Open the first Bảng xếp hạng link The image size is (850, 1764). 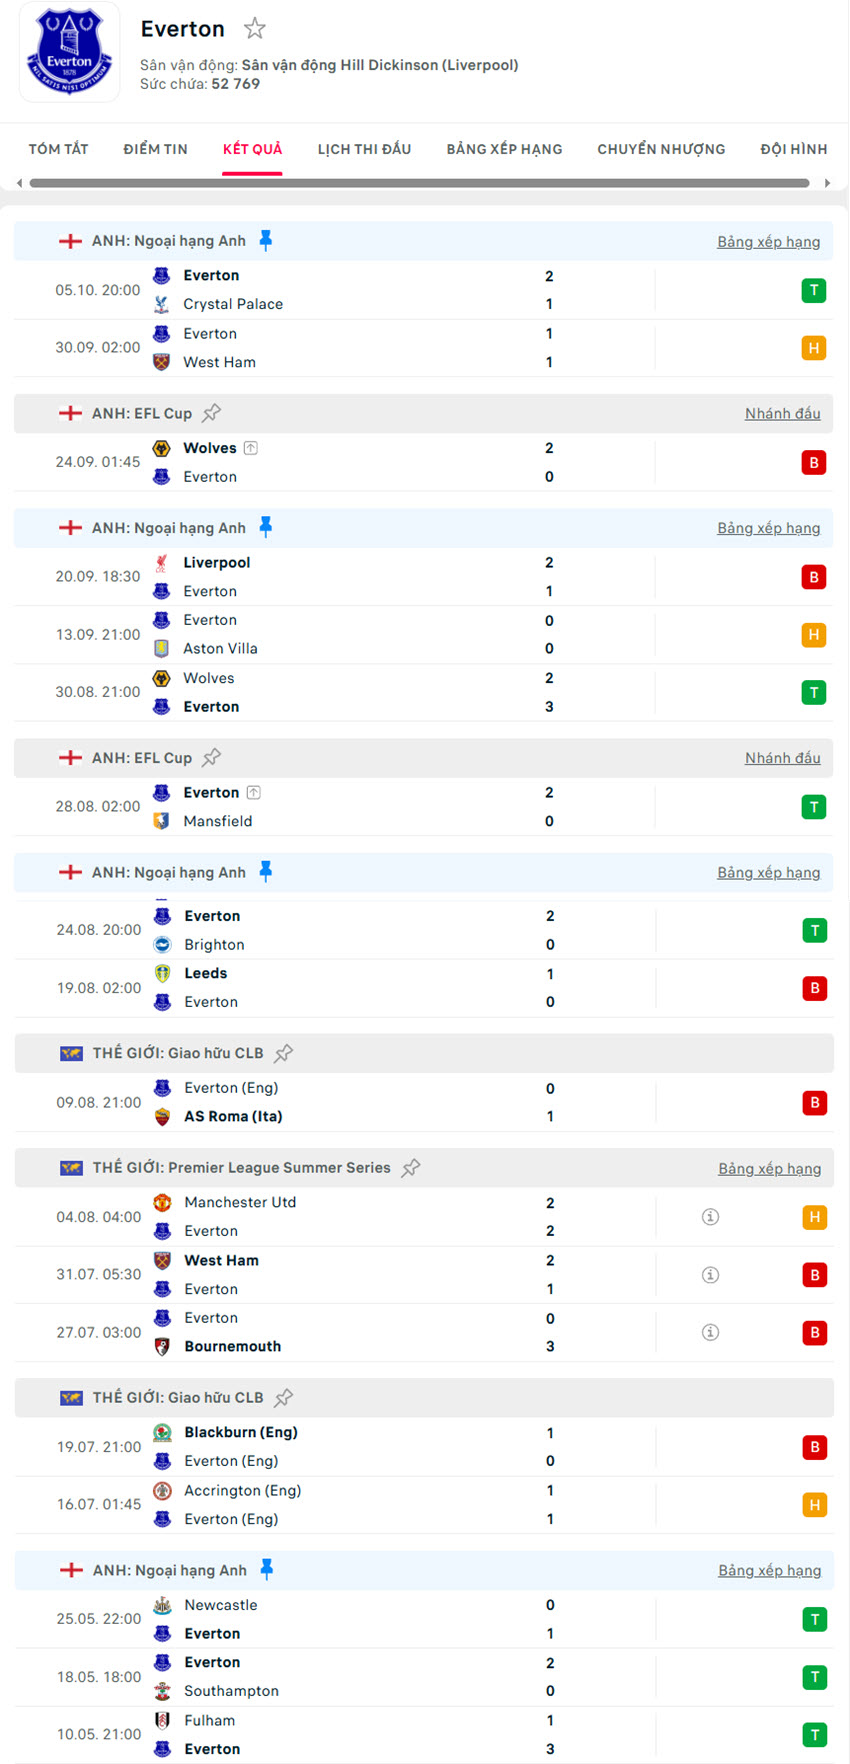click(x=768, y=242)
